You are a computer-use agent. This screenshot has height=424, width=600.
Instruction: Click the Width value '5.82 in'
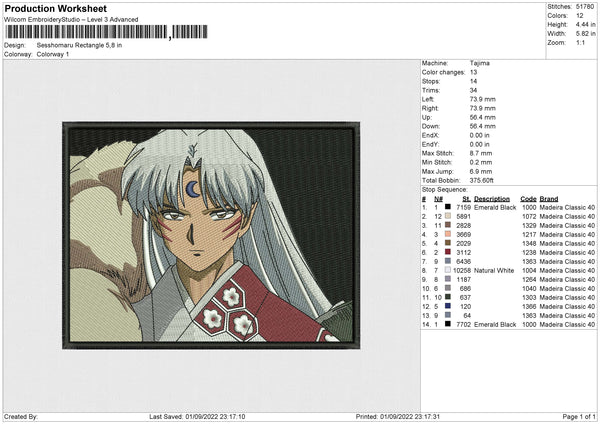point(585,34)
